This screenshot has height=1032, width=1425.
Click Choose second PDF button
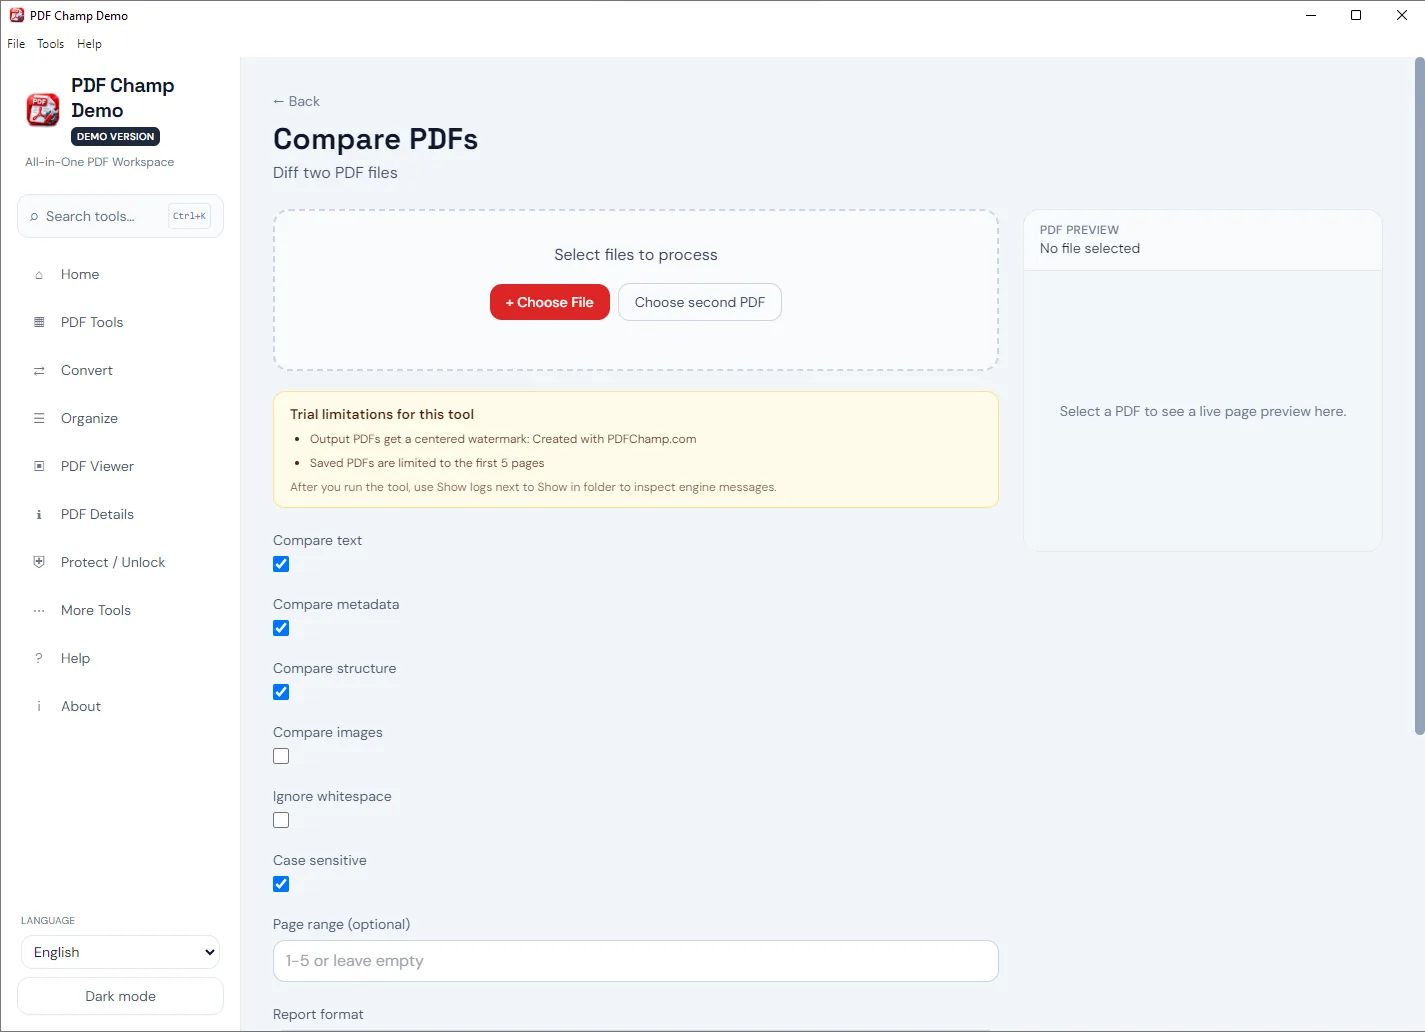click(700, 302)
